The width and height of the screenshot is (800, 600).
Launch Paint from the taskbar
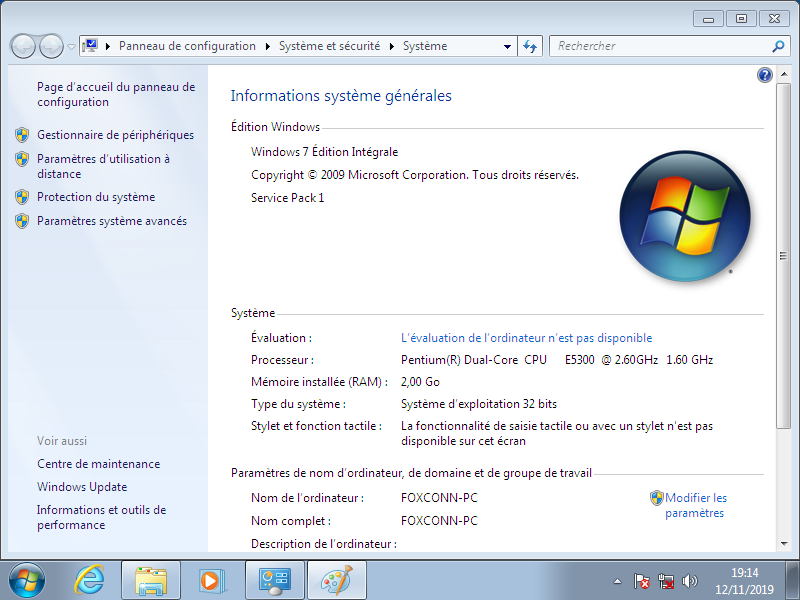pyautogui.click(x=336, y=580)
